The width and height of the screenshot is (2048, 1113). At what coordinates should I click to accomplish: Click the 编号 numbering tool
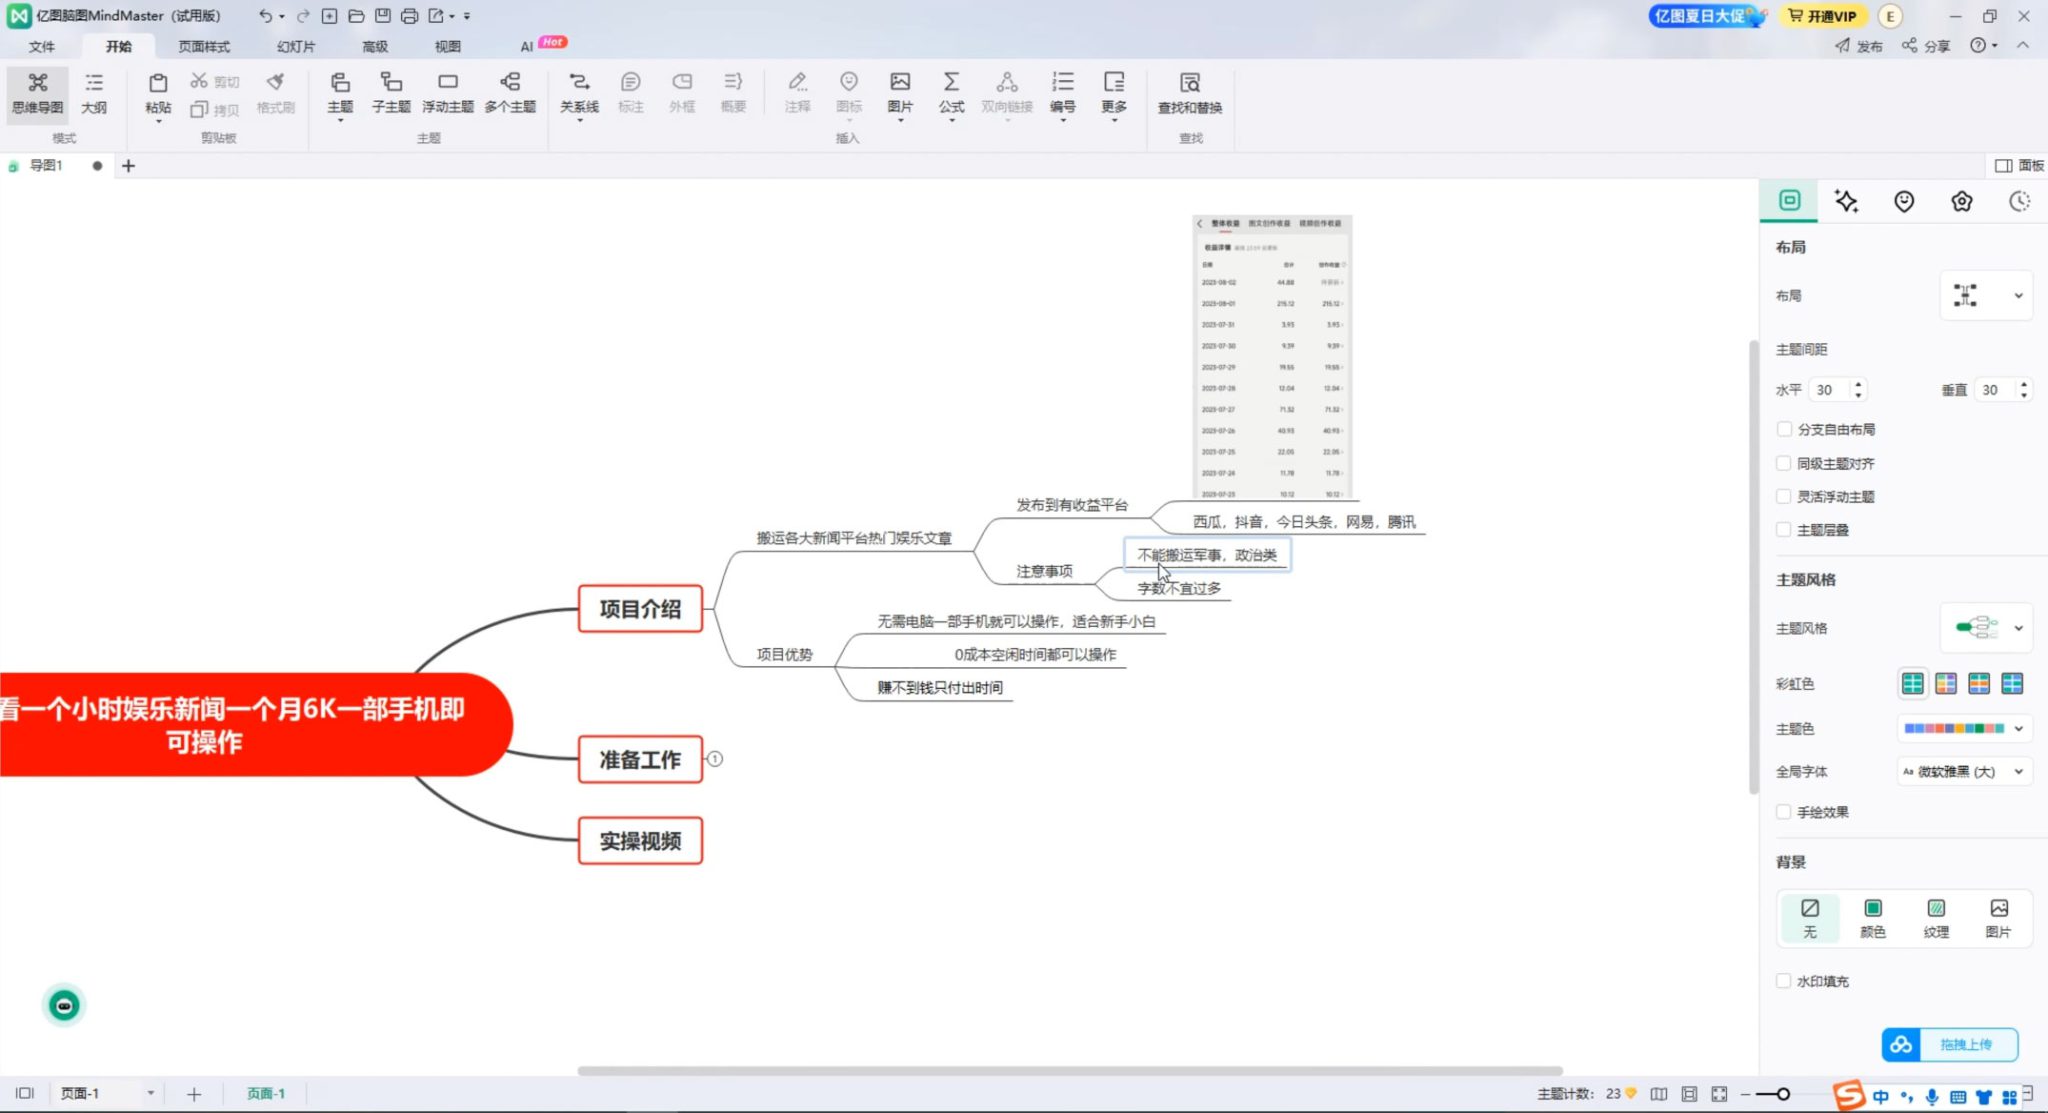(x=1062, y=92)
